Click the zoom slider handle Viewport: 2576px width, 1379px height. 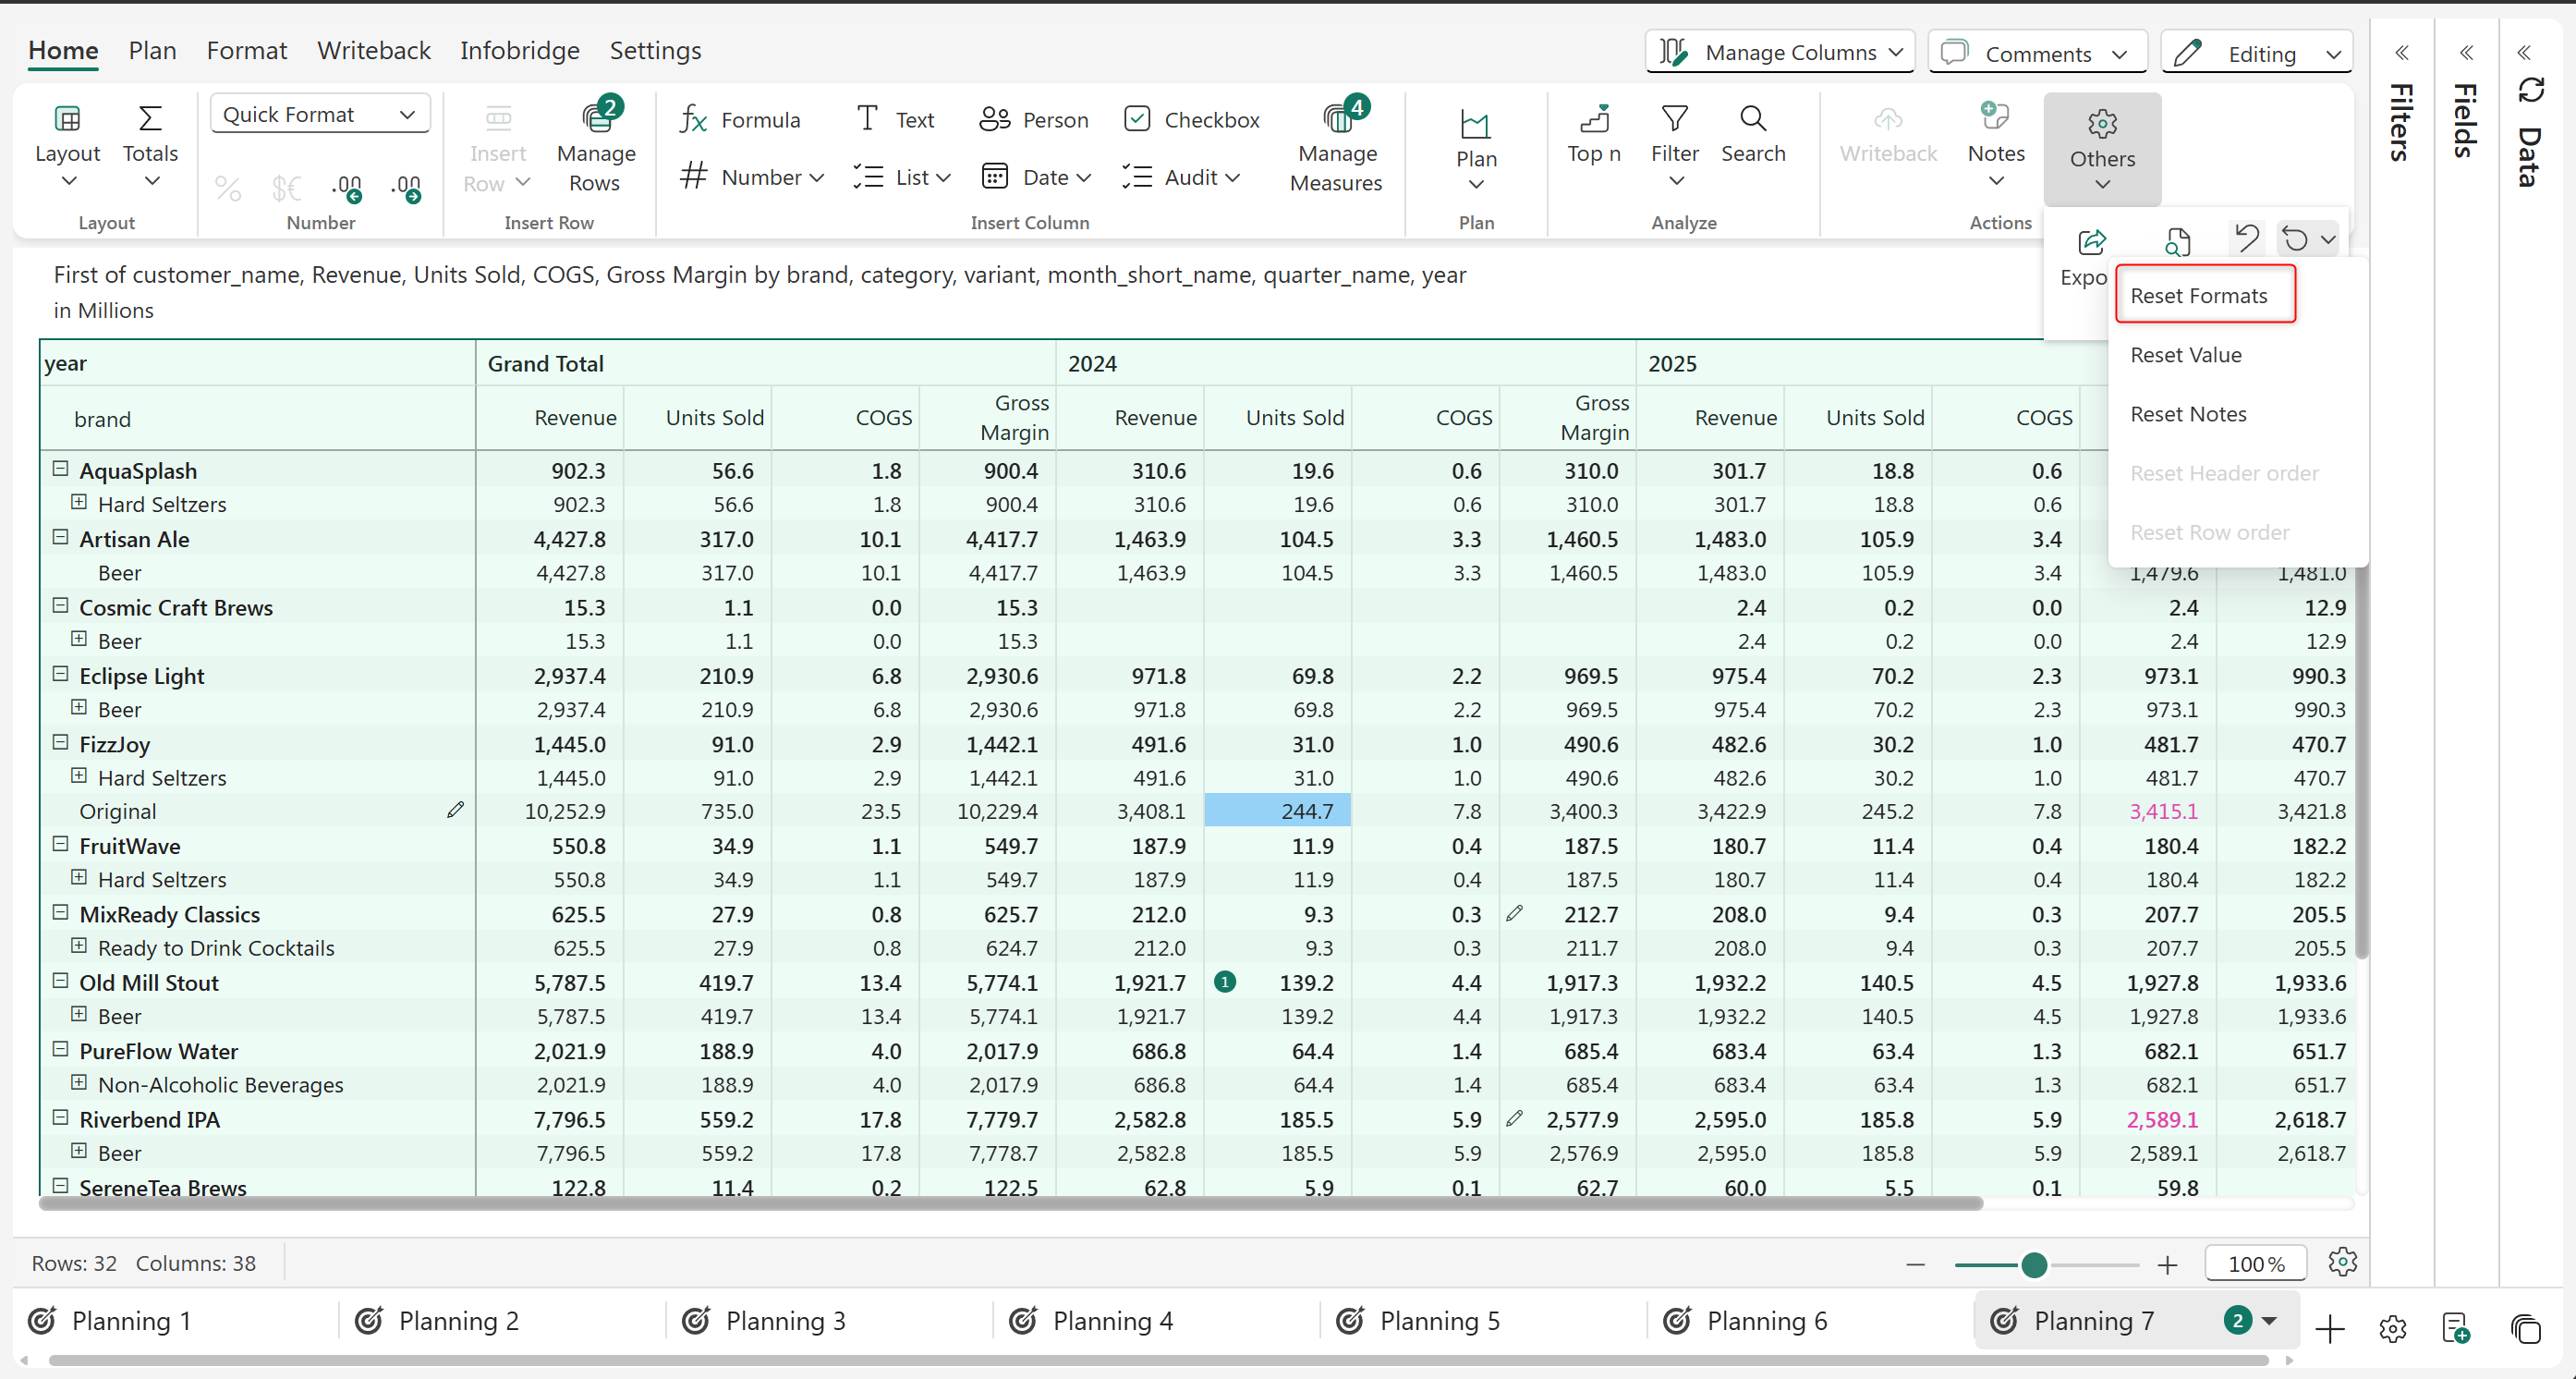point(2033,1265)
